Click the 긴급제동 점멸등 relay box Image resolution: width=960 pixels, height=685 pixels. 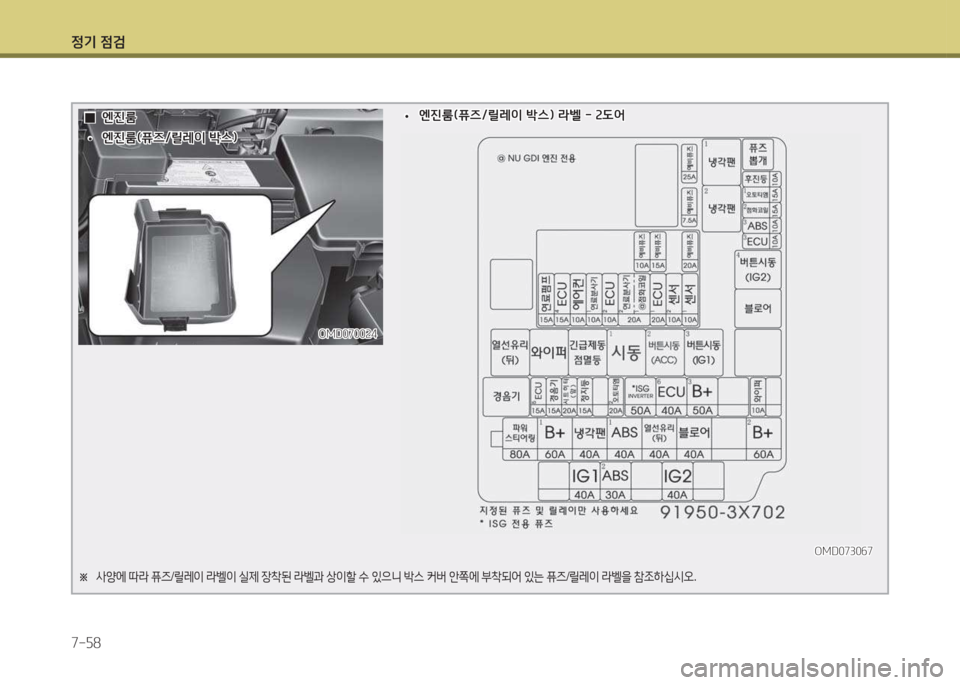click(587, 353)
